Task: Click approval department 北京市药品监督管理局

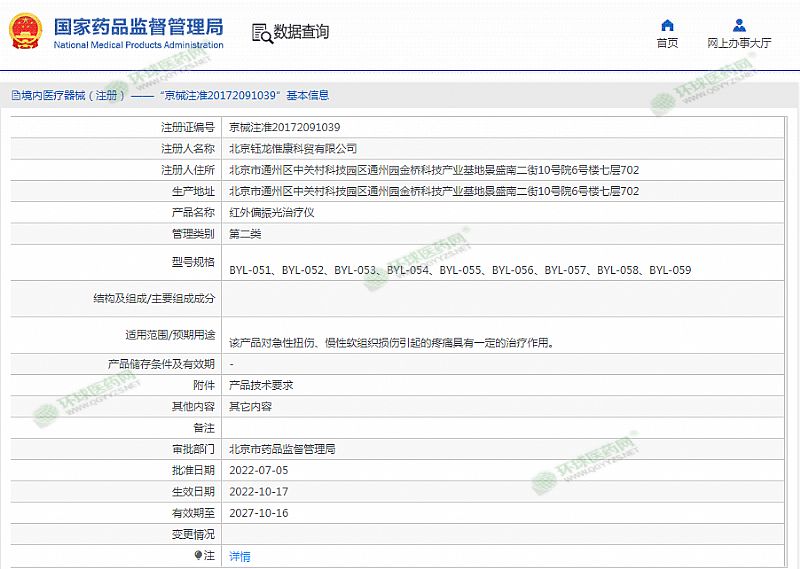Action: coord(282,450)
